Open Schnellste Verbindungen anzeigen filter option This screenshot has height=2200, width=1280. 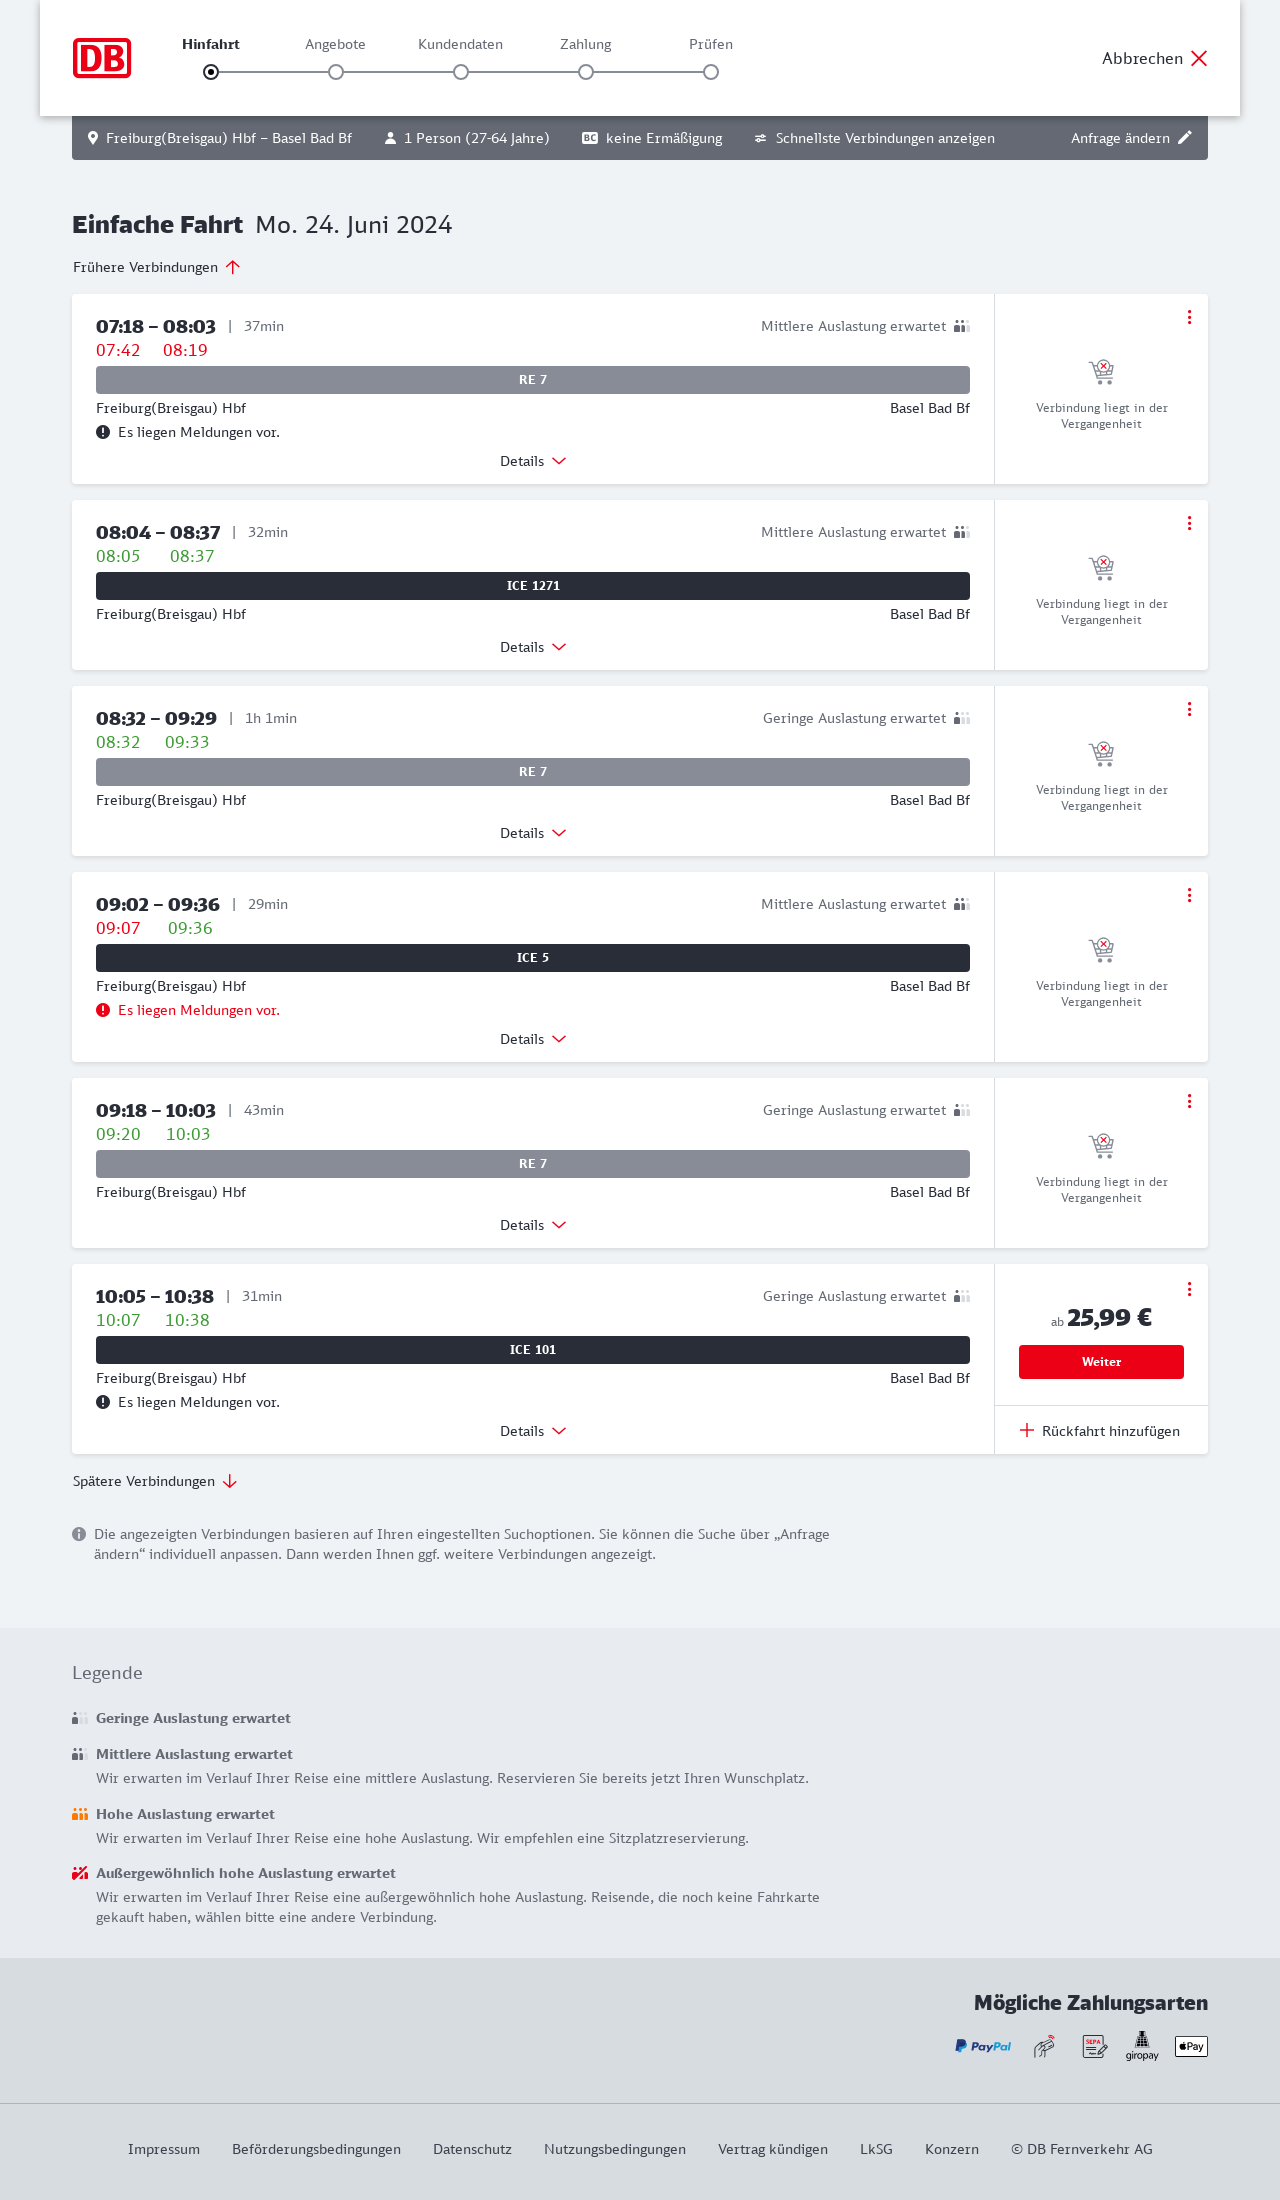click(874, 138)
